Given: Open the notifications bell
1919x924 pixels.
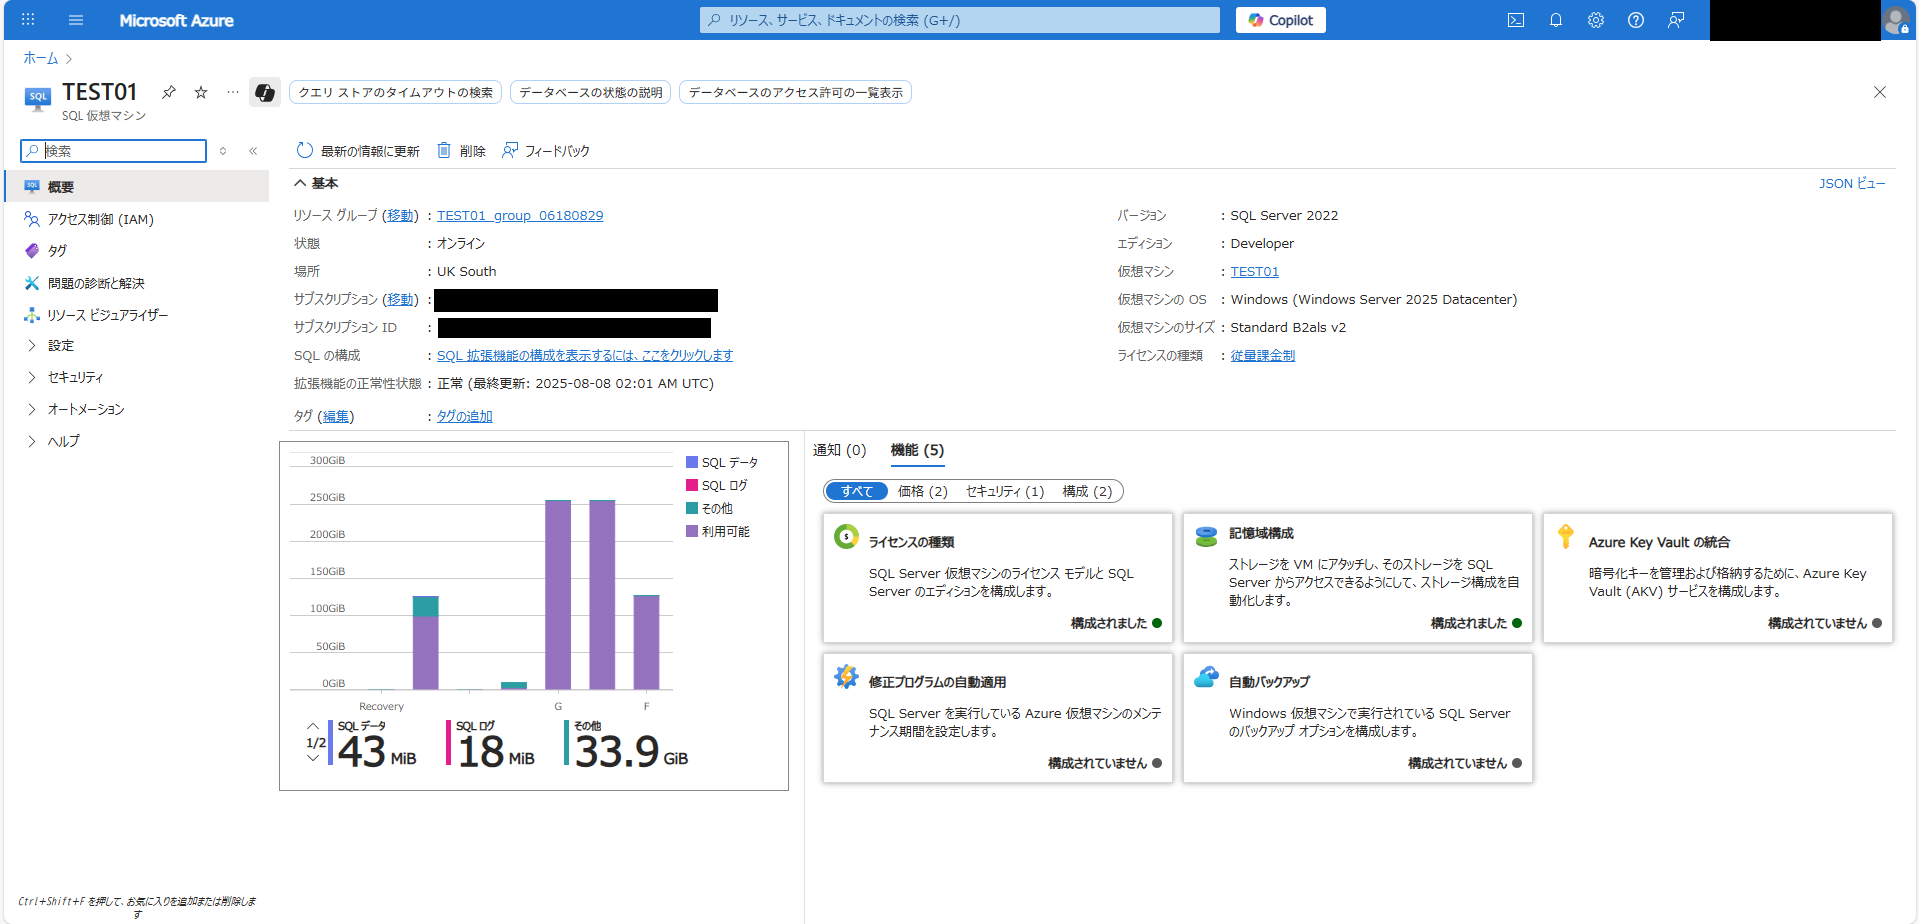Looking at the screenshot, I should tap(1556, 20).
